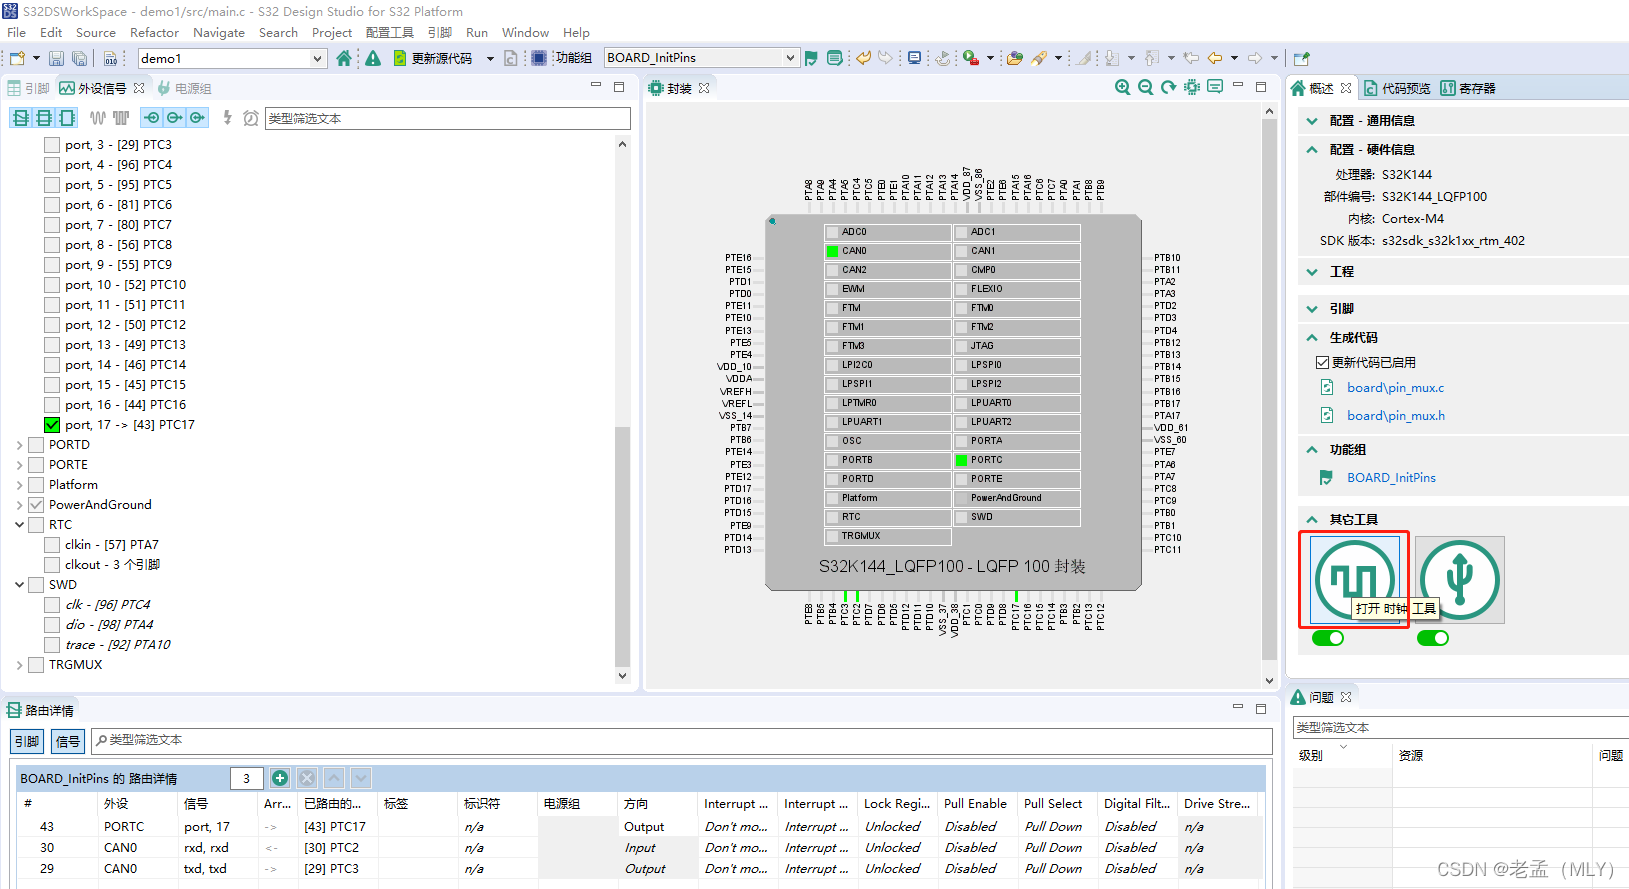Click the alarm clock filter icon

pyautogui.click(x=251, y=118)
